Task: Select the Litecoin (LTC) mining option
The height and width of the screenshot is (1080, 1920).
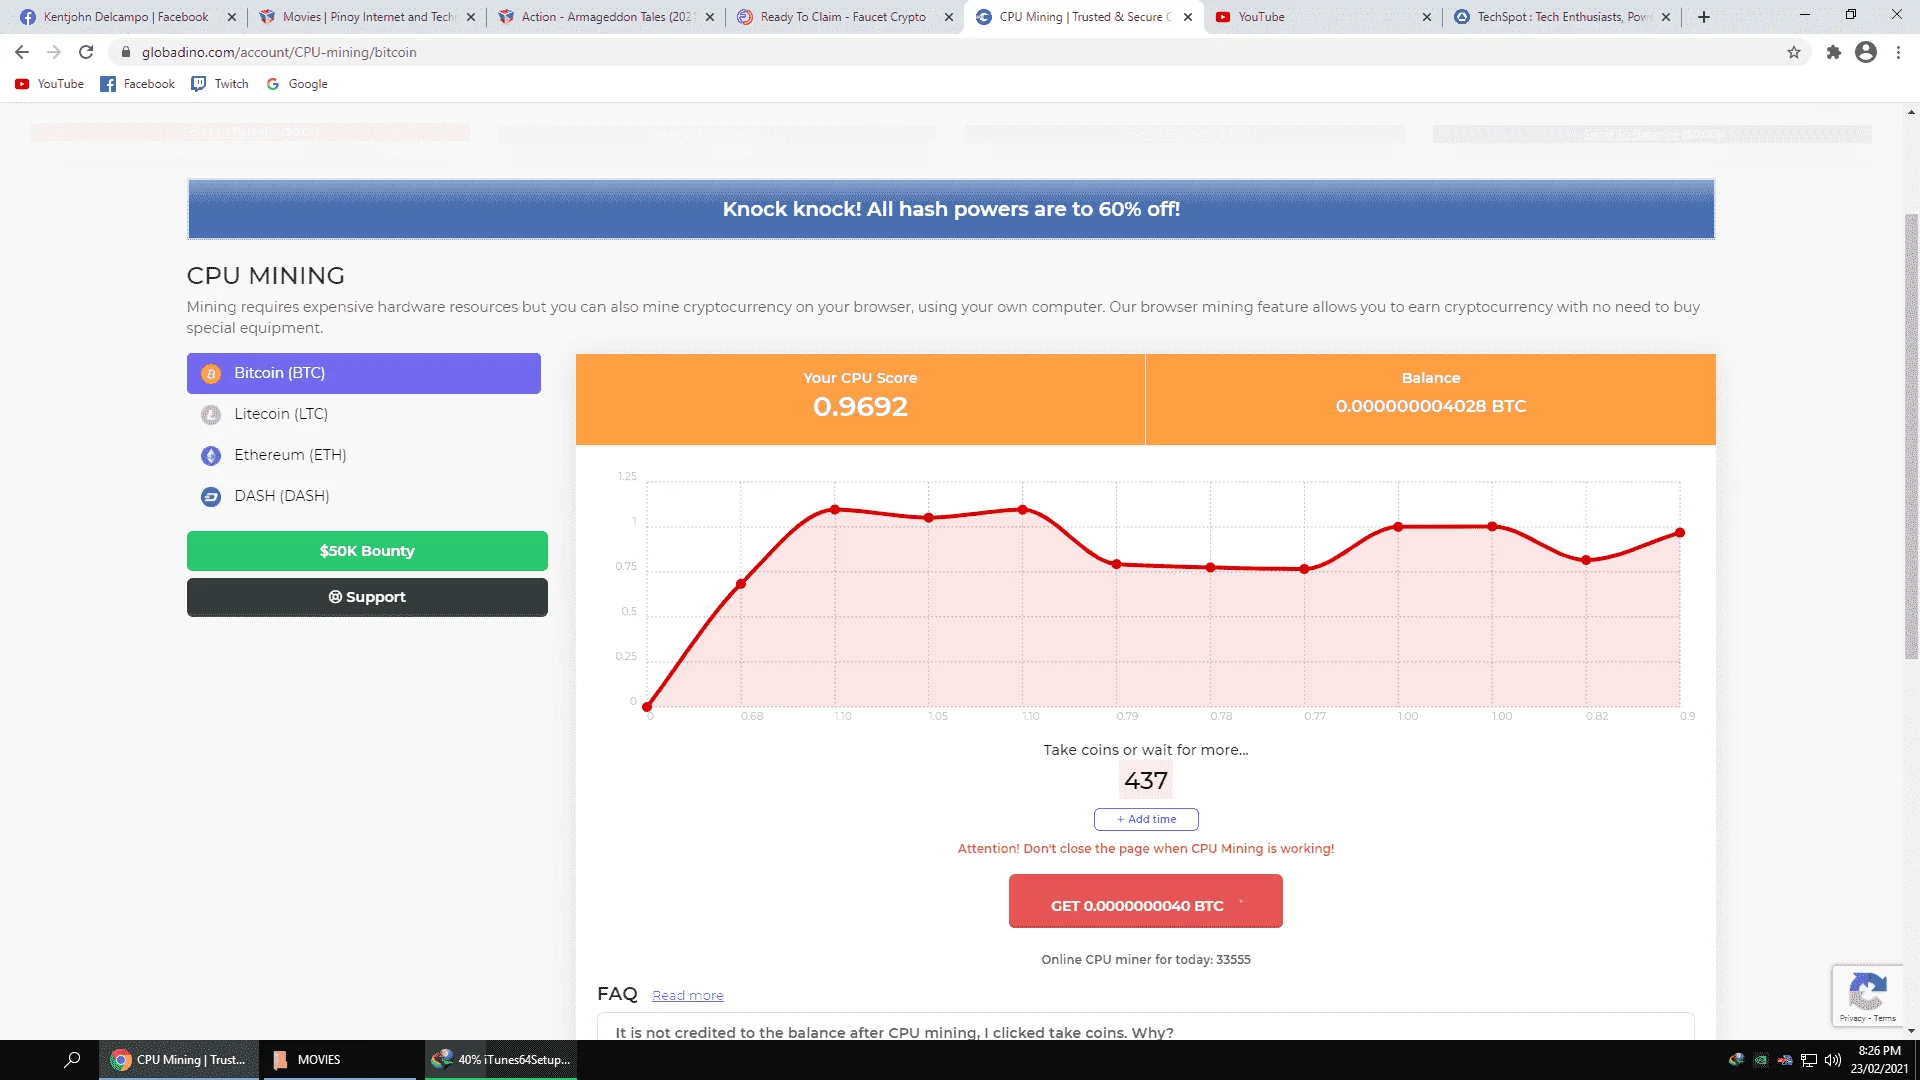Action: [363, 414]
